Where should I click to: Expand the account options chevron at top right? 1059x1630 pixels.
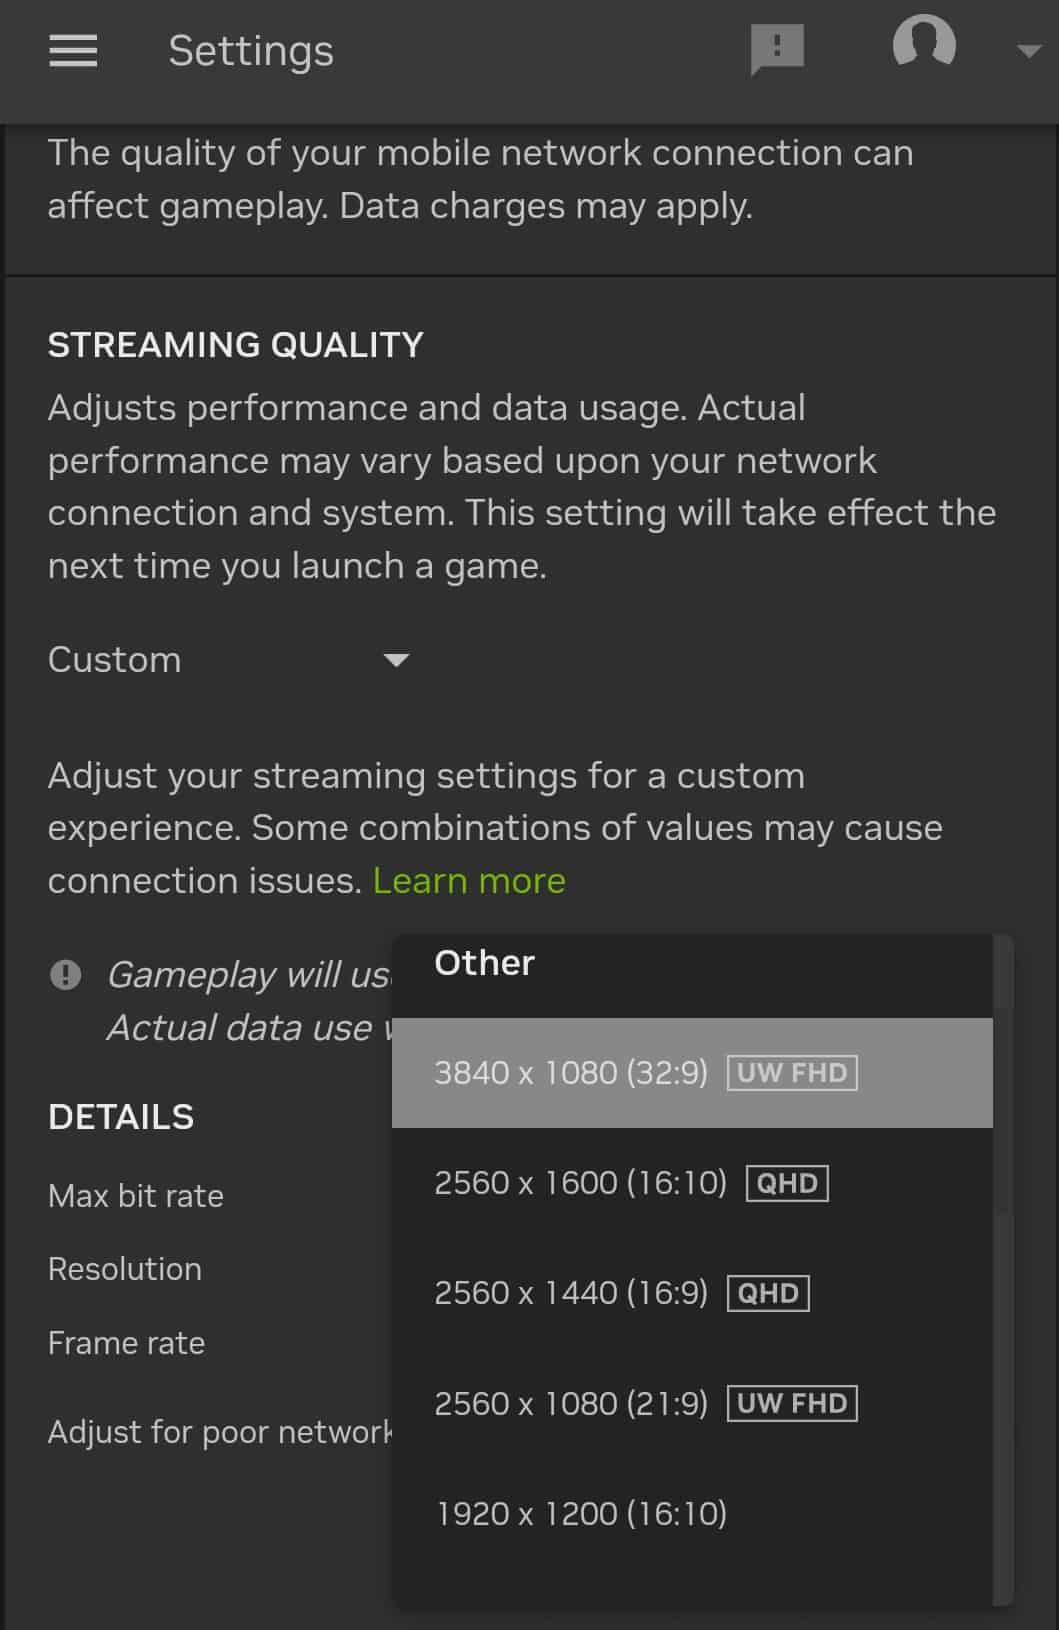1028,50
